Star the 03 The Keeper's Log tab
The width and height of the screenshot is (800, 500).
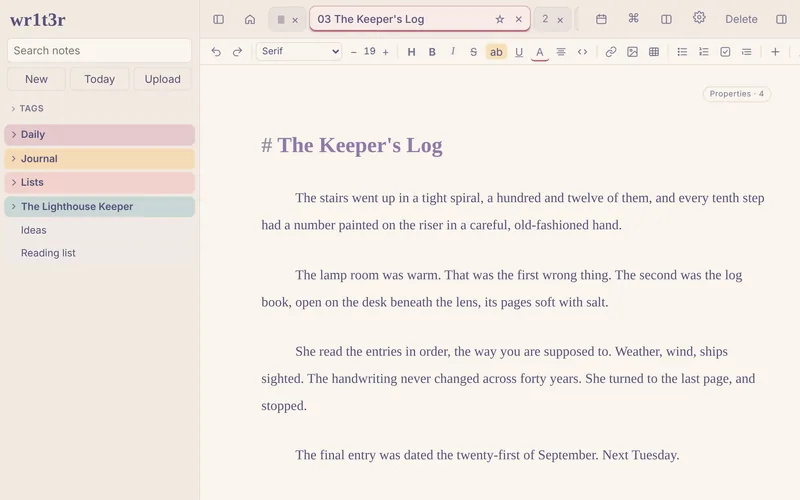[x=499, y=19]
